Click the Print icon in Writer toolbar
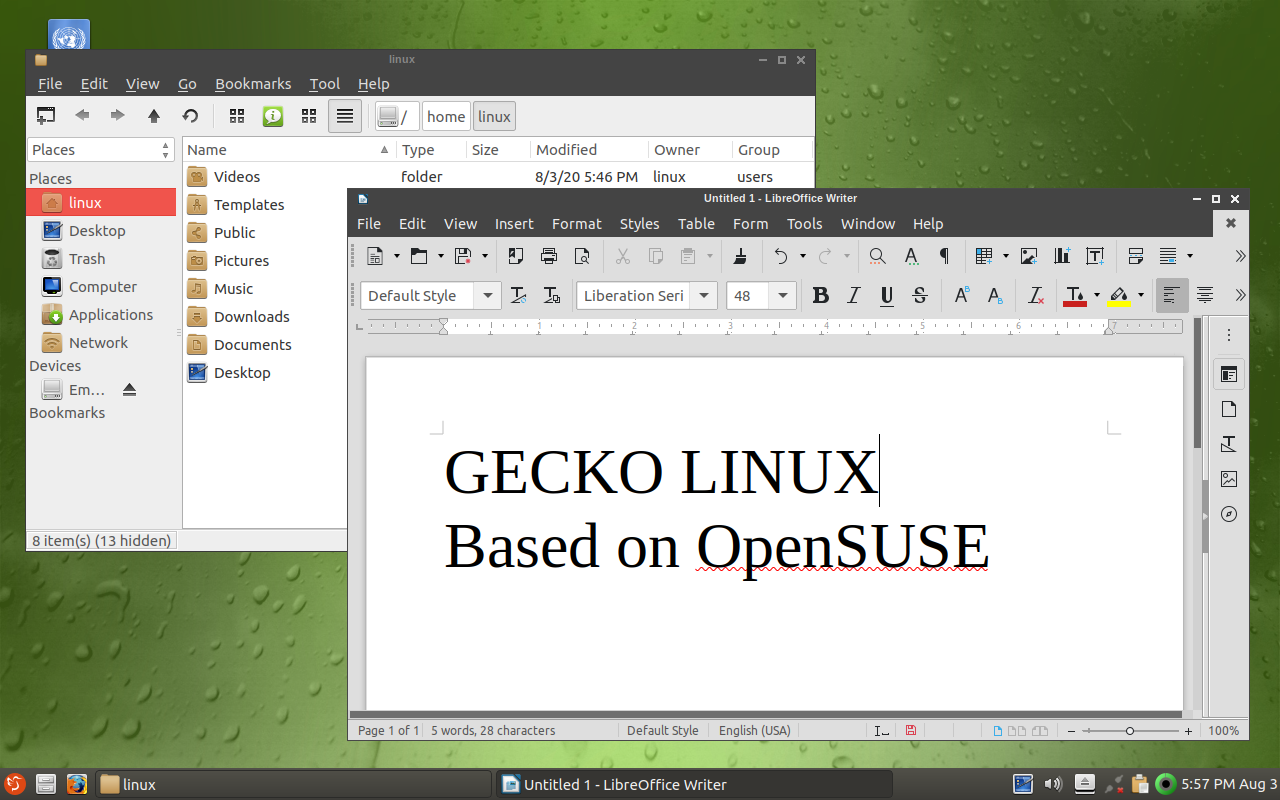The height and width of the screenshot is (800, 1280). (548, 256)
